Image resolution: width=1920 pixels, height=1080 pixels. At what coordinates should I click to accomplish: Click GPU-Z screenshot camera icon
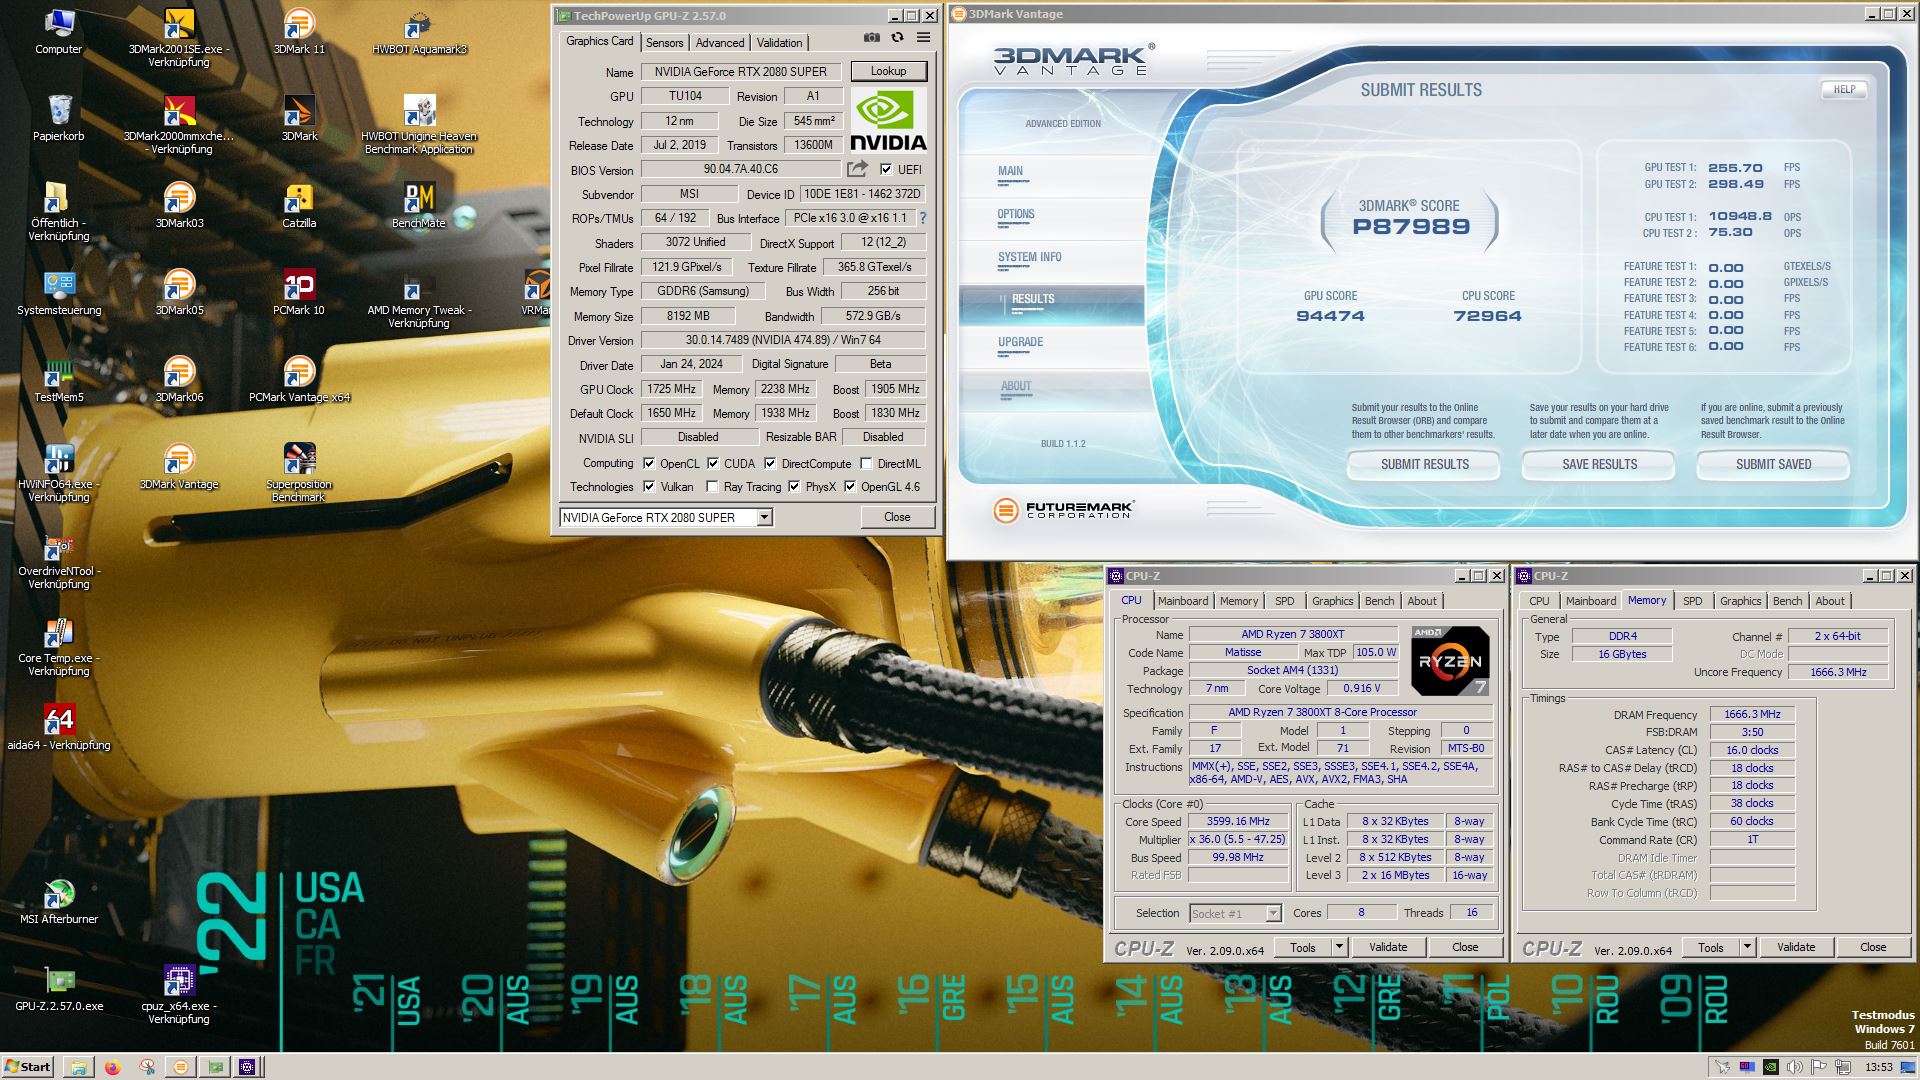coord(872,38)
